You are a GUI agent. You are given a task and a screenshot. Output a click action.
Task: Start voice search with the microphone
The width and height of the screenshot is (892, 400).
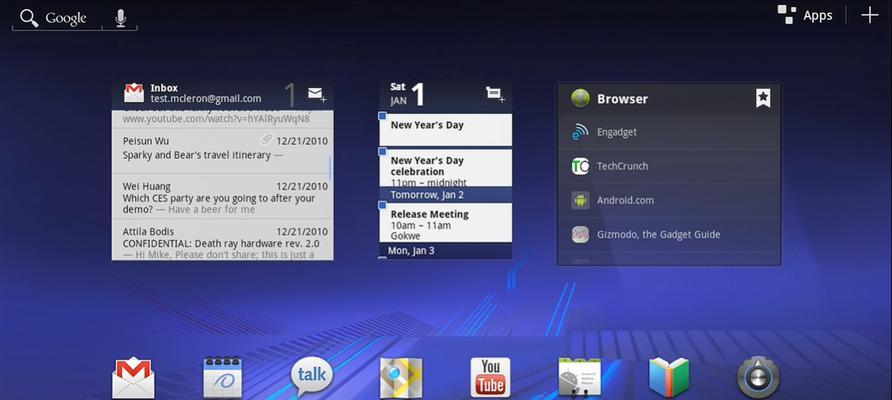120,18
